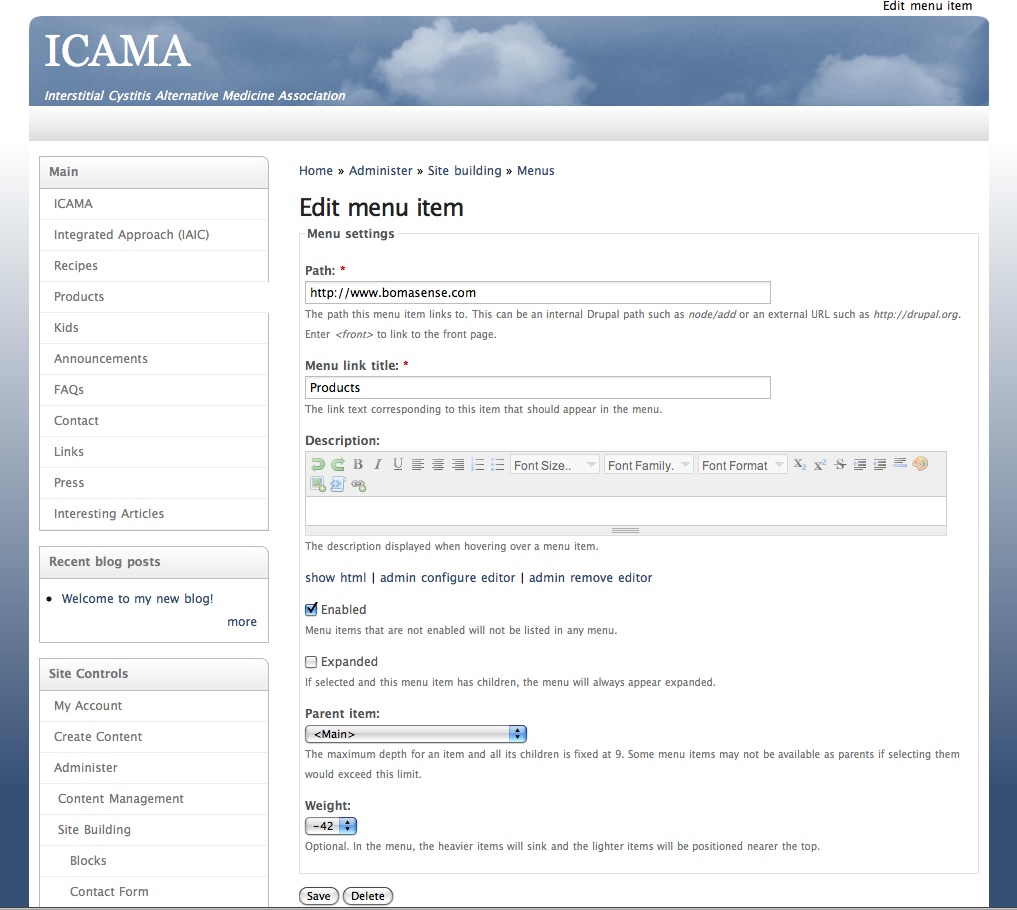Click the insert link icon in the editor
Image resolution: width=1017 pixels, height=910 pixels.
pos(358,483)
